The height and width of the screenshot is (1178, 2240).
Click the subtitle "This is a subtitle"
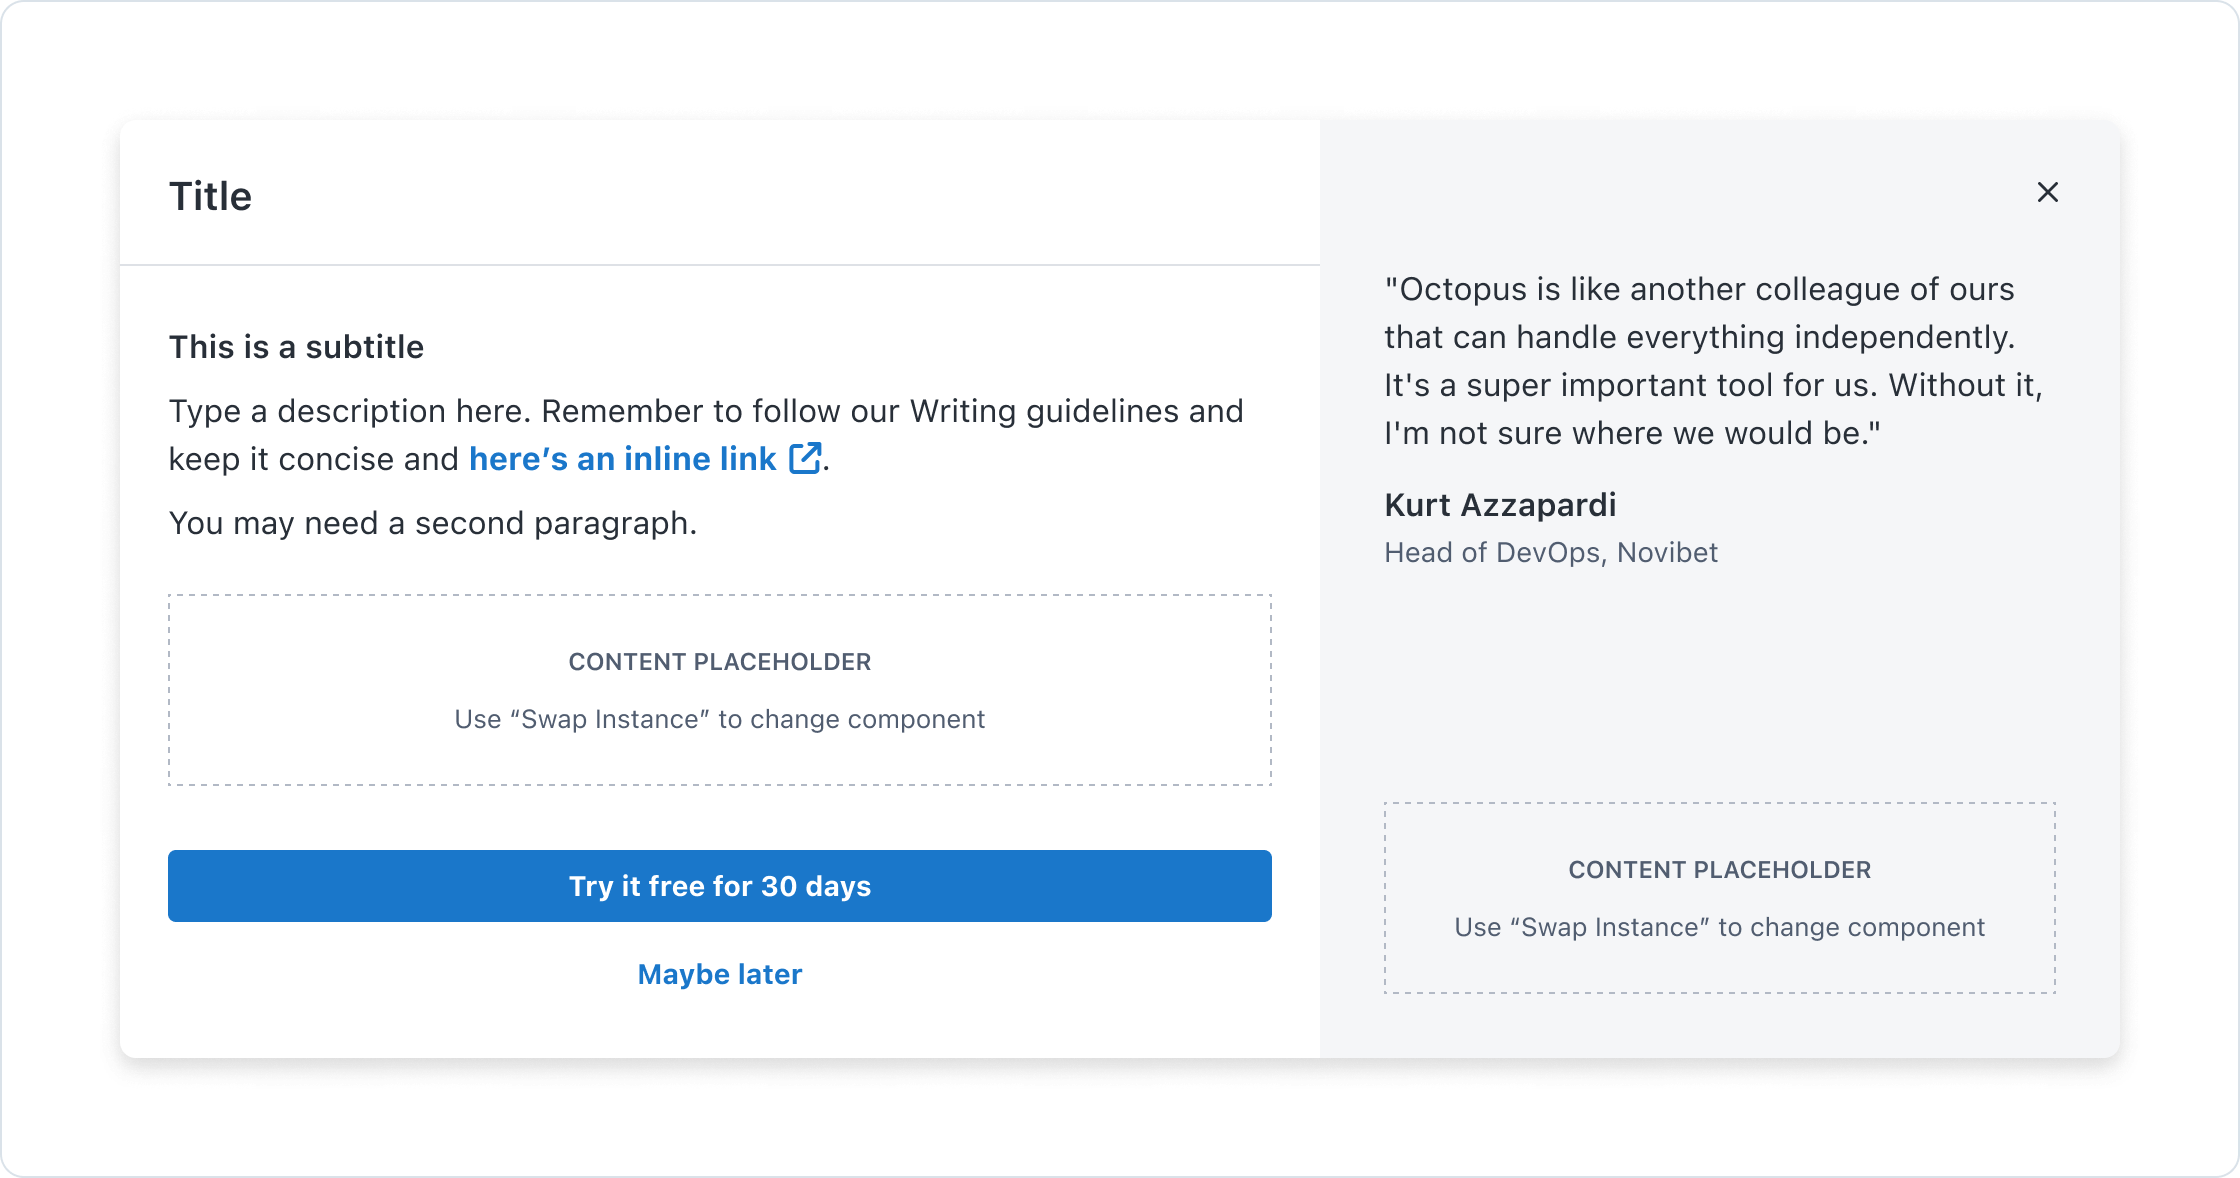tap(296, 347)
